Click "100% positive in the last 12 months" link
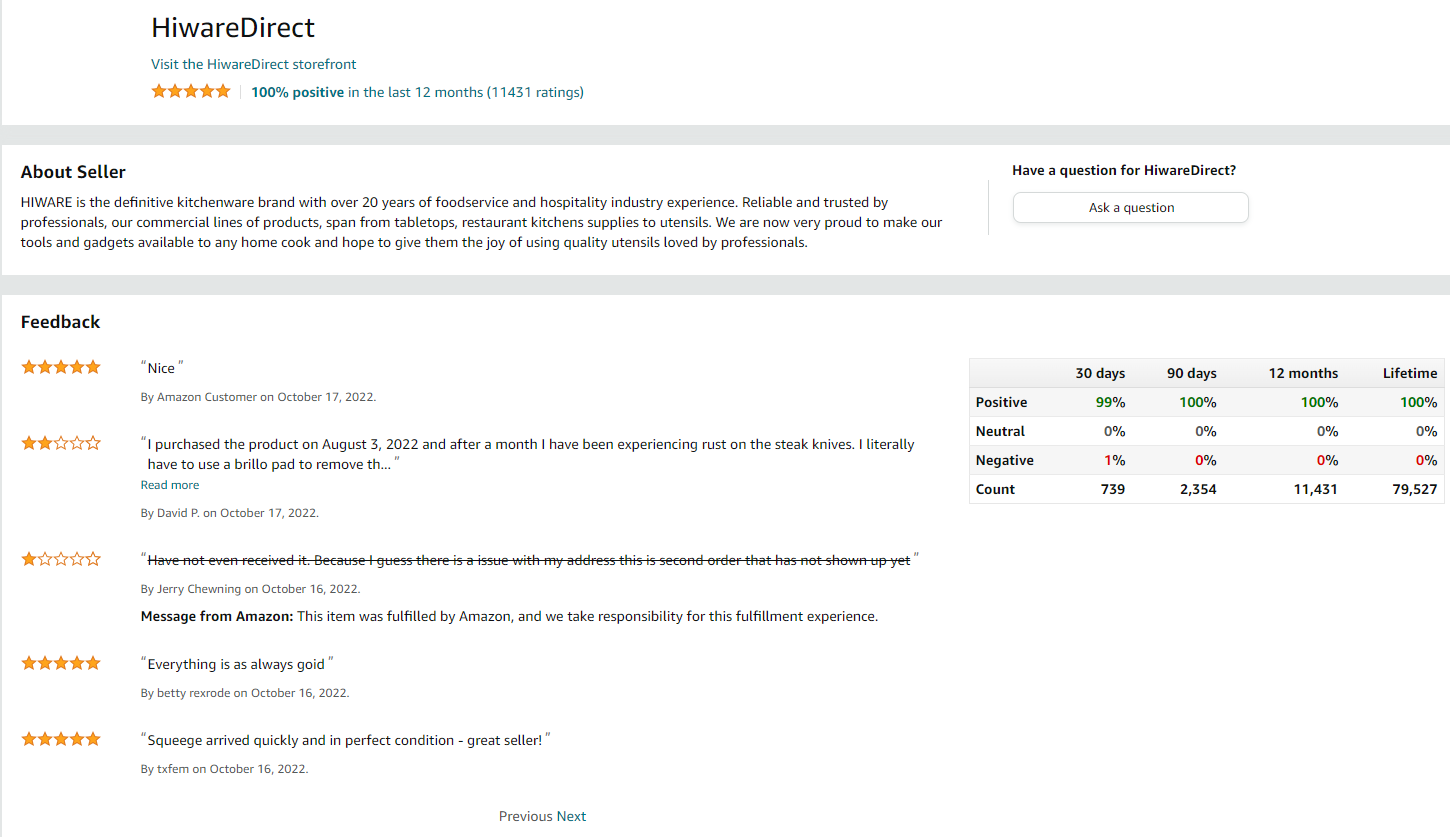Image resolution: width=1450 pixels, height=837 pixels. 417,92
